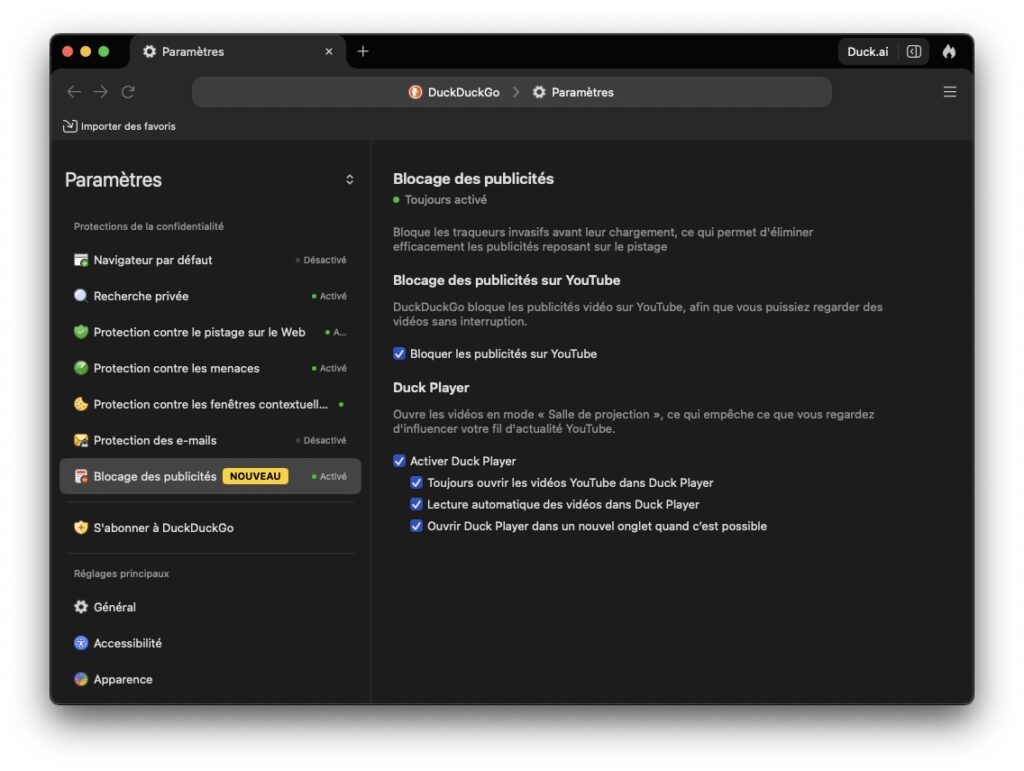Screen dimensions: 1024x771
Task: Open Protection contre les fenêtres contextuelles settings
Action: click(x=210, y=404)
